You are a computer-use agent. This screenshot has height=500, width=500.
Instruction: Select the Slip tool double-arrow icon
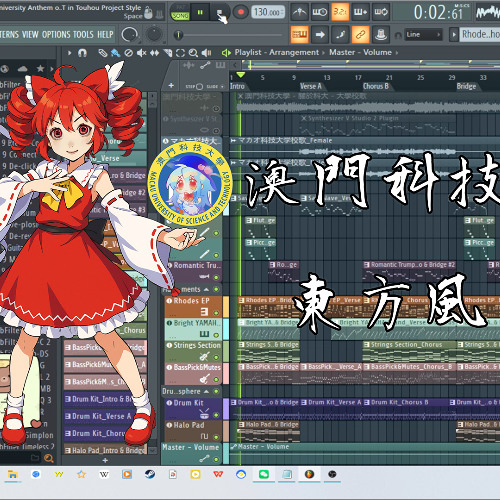[154, 53]
